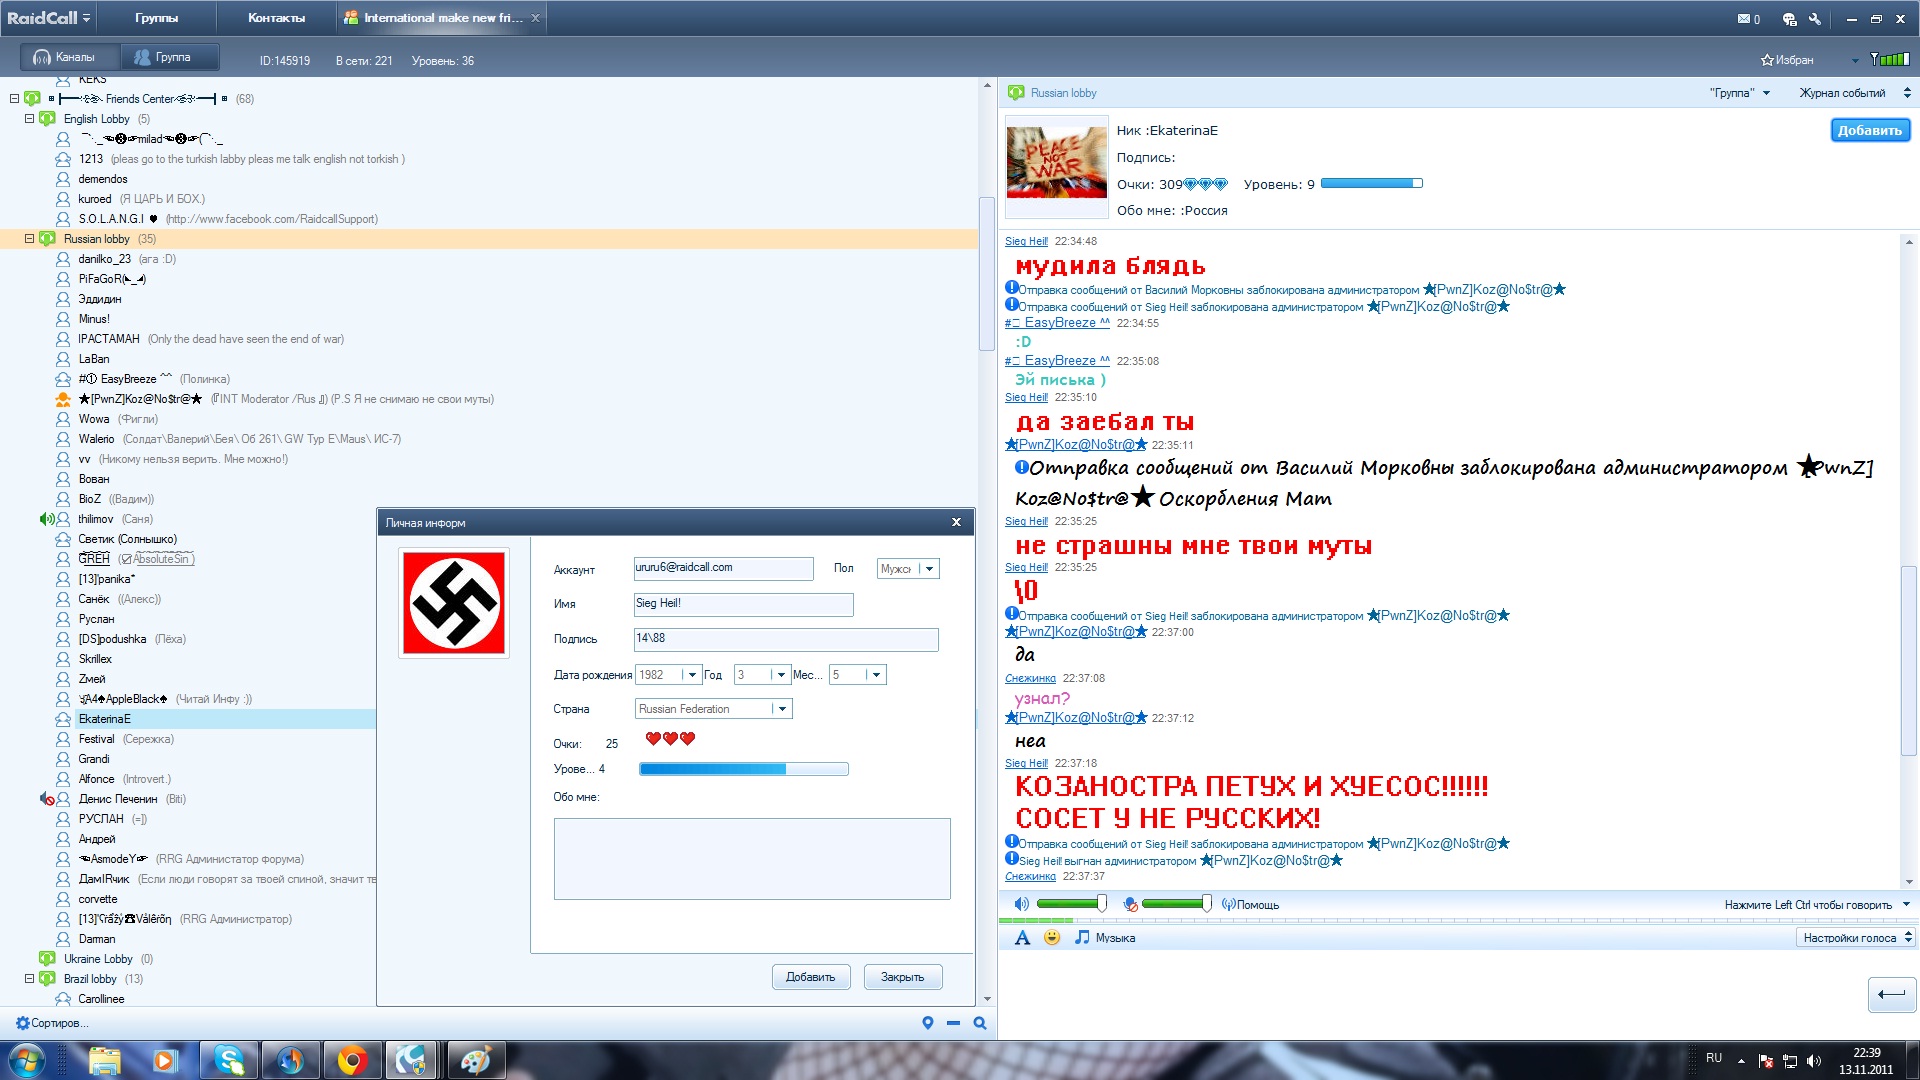Image resolution: width=1920 pixels, height=1080 pixels.
Task: Adjust the speaker volume slider handle
Action: pos(1101,904)
